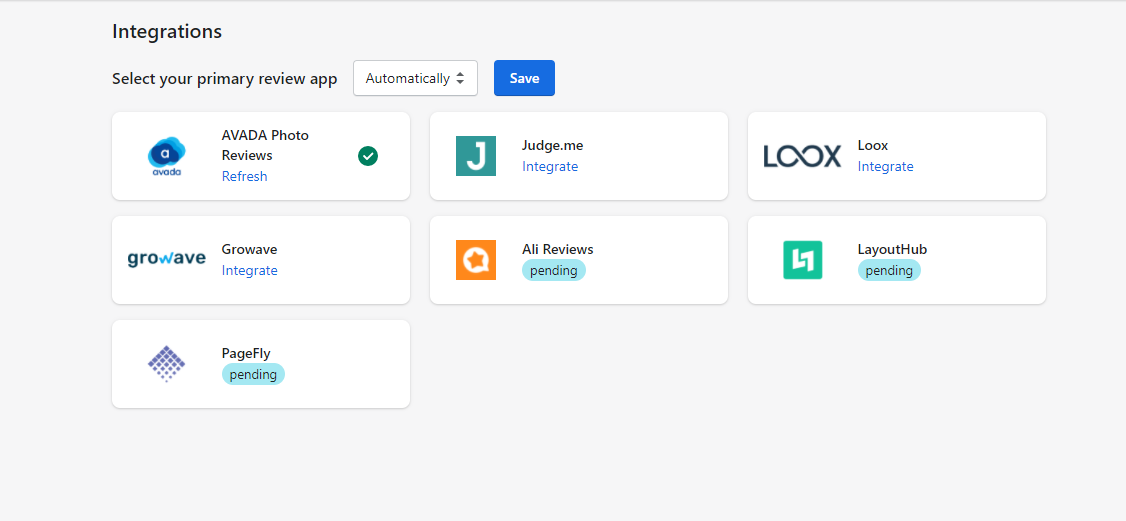Image resolution: width=1126 pixels, height=521 pixels.
Task: Click the pending badge under Ali Reviews
Action: [554, 271]
